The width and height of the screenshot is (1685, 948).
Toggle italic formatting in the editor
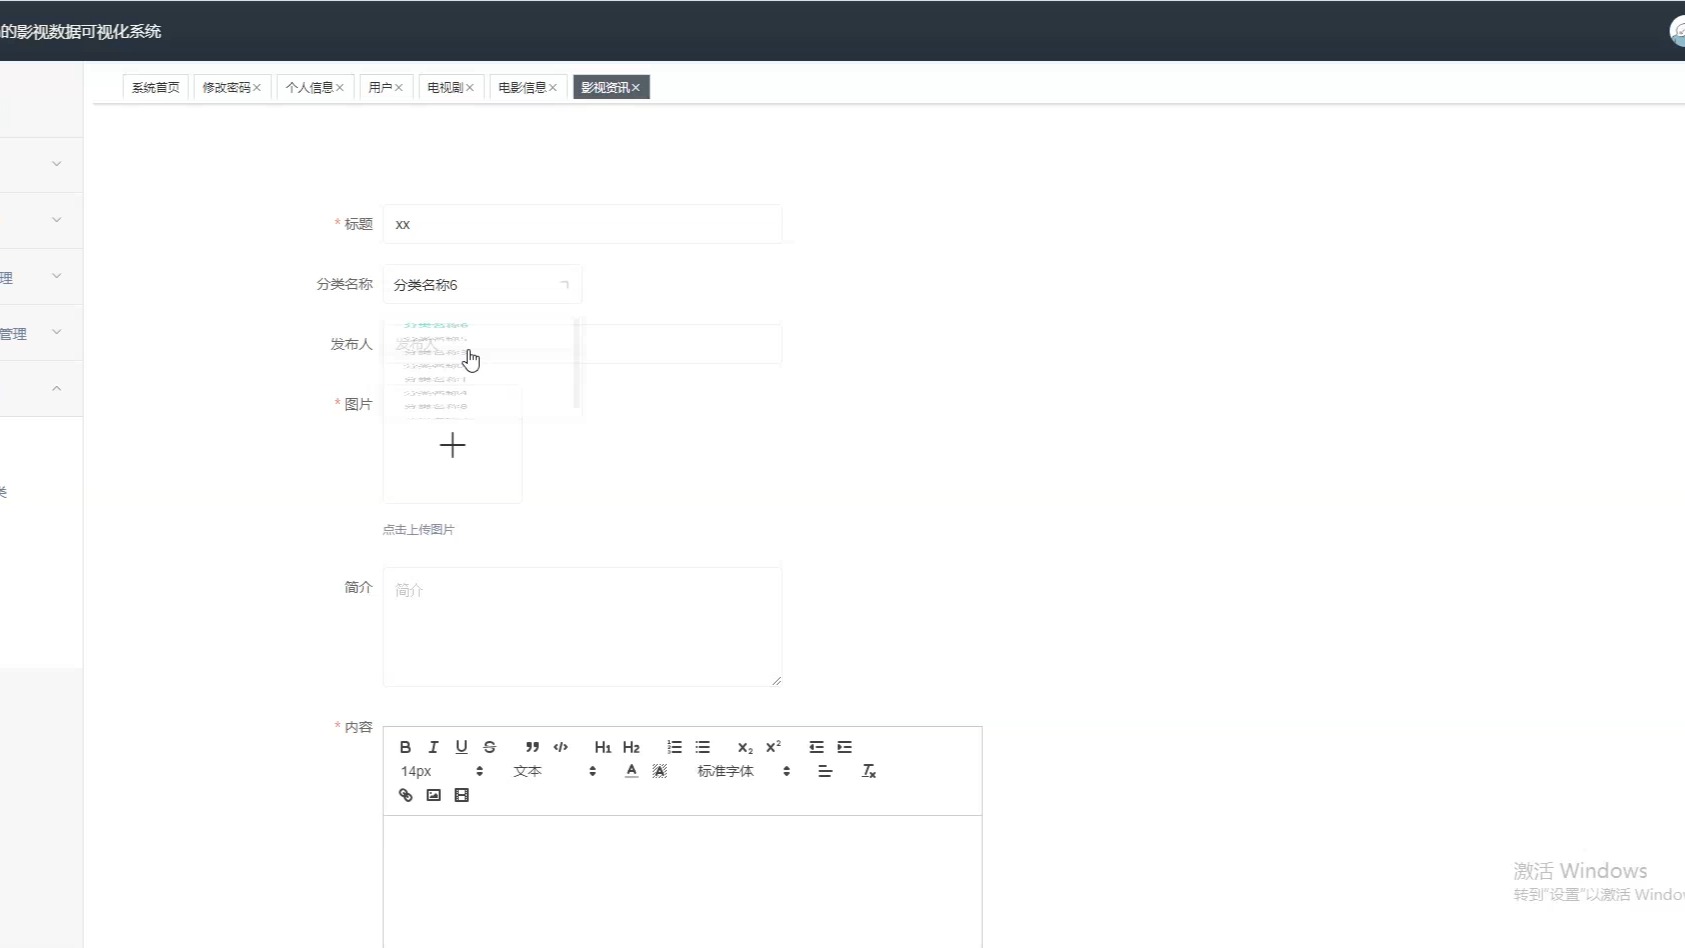point(433,747)
